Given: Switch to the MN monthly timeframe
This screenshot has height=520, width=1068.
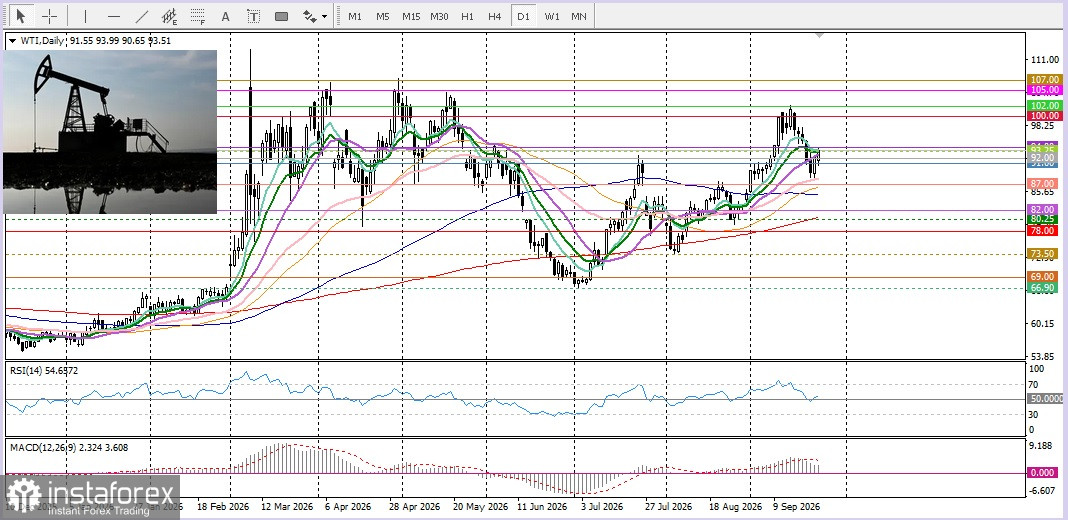Looking at the screenshot, I should 579,16.
